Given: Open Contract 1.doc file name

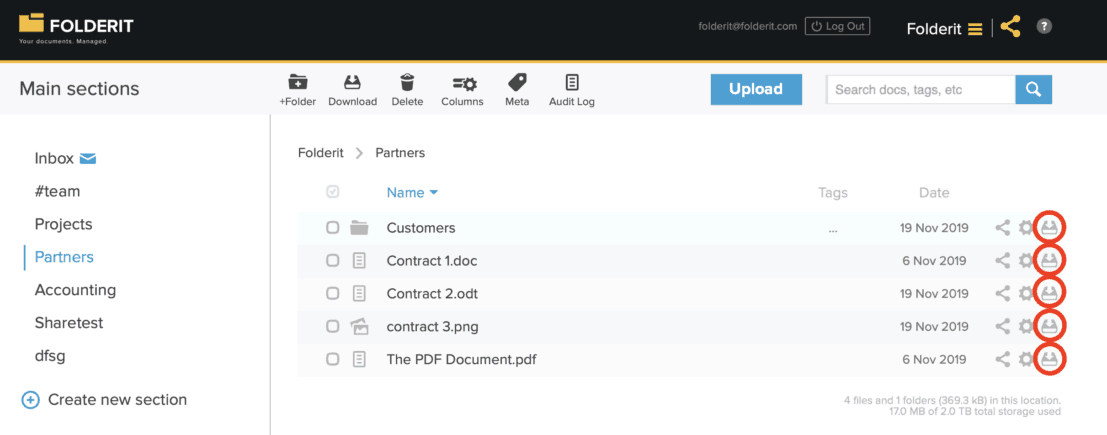Looking at the screenshot, I should [x=432, y=261].
